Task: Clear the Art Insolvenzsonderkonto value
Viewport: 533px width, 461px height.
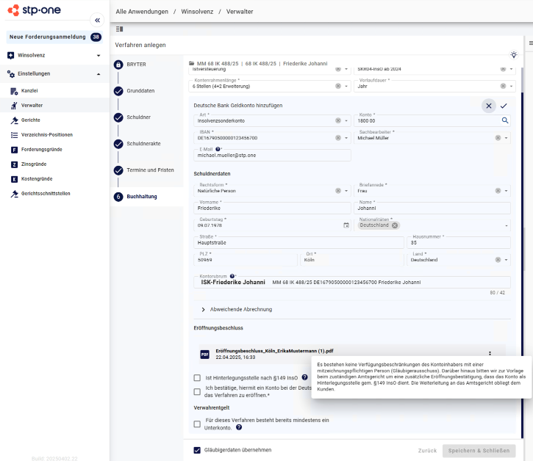Action: 338,120
